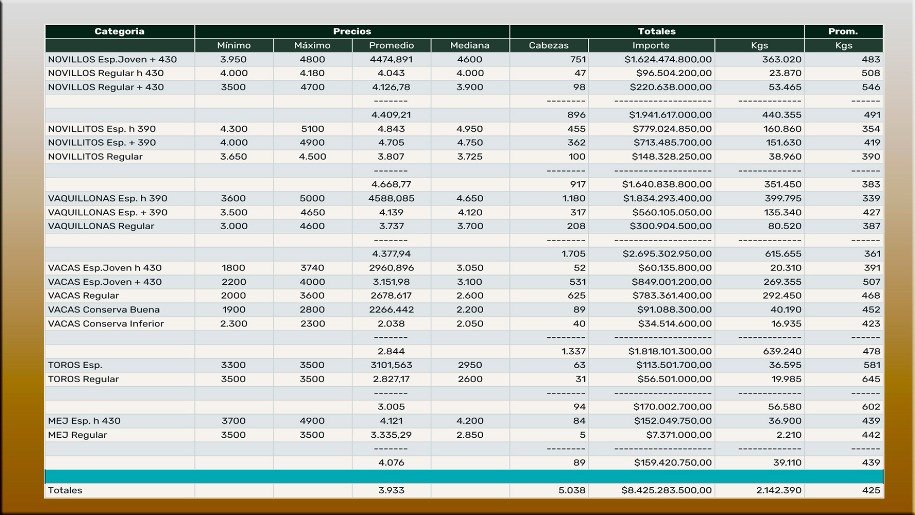Select the Precios header group

351,32
